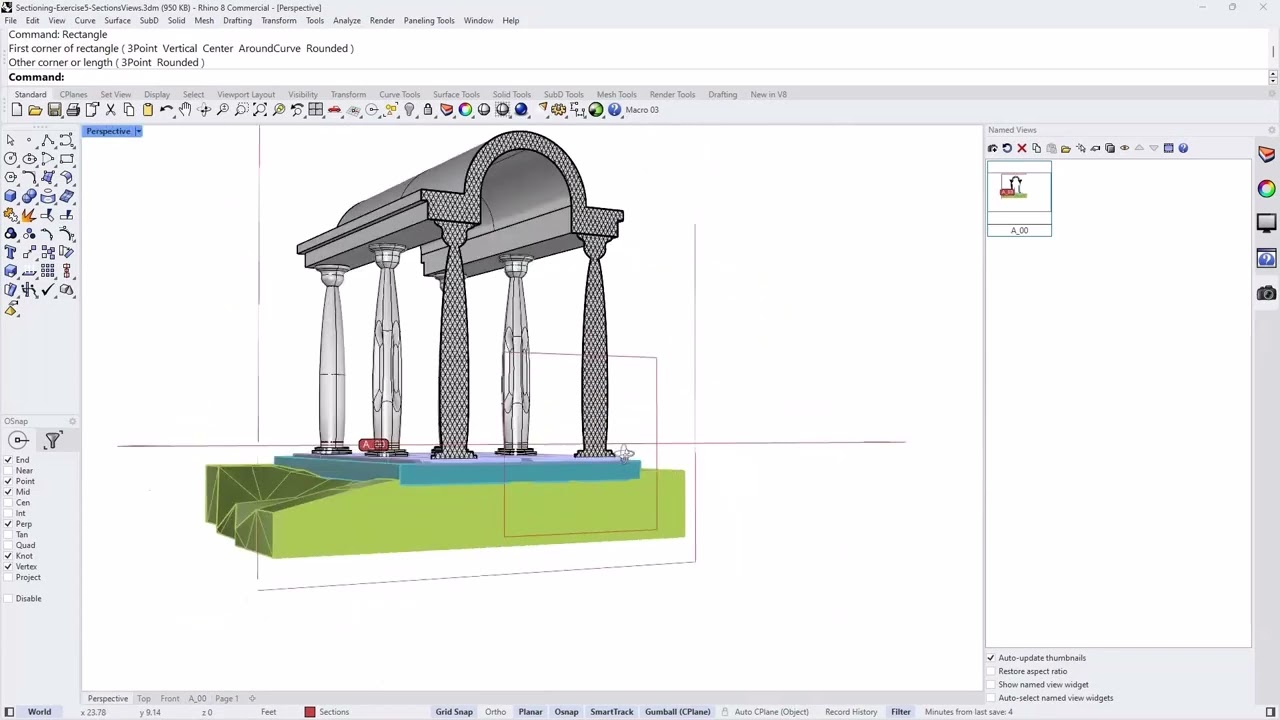
Task: Click the Undo arrow icon
Action: [166, 110]
